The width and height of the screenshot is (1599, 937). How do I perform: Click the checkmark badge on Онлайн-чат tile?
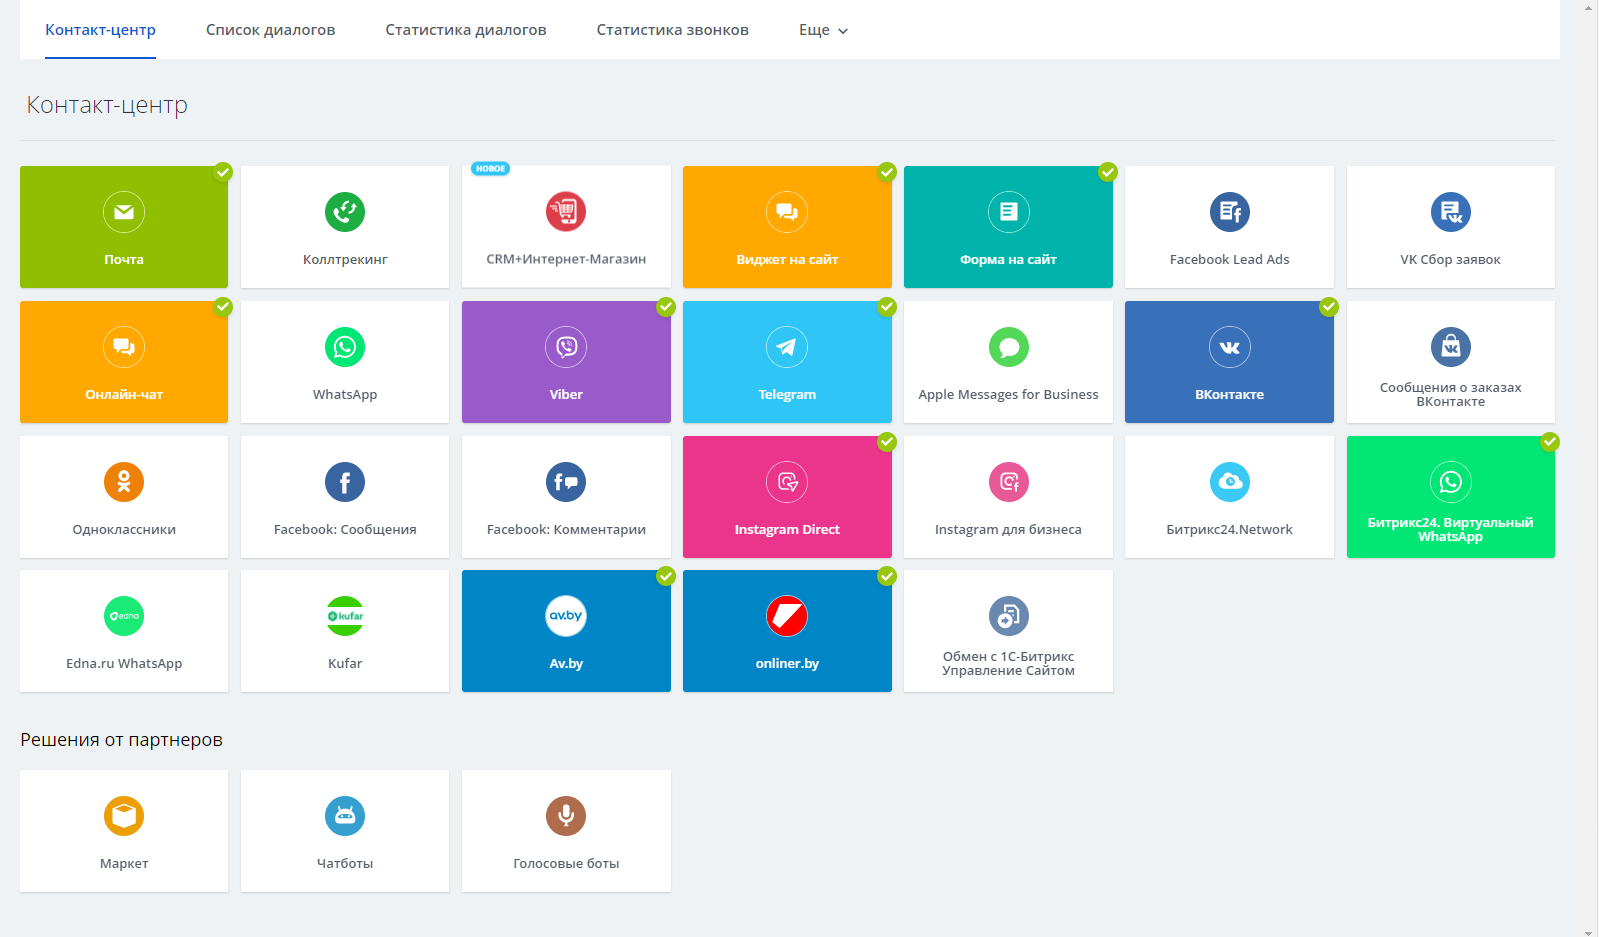223,307
